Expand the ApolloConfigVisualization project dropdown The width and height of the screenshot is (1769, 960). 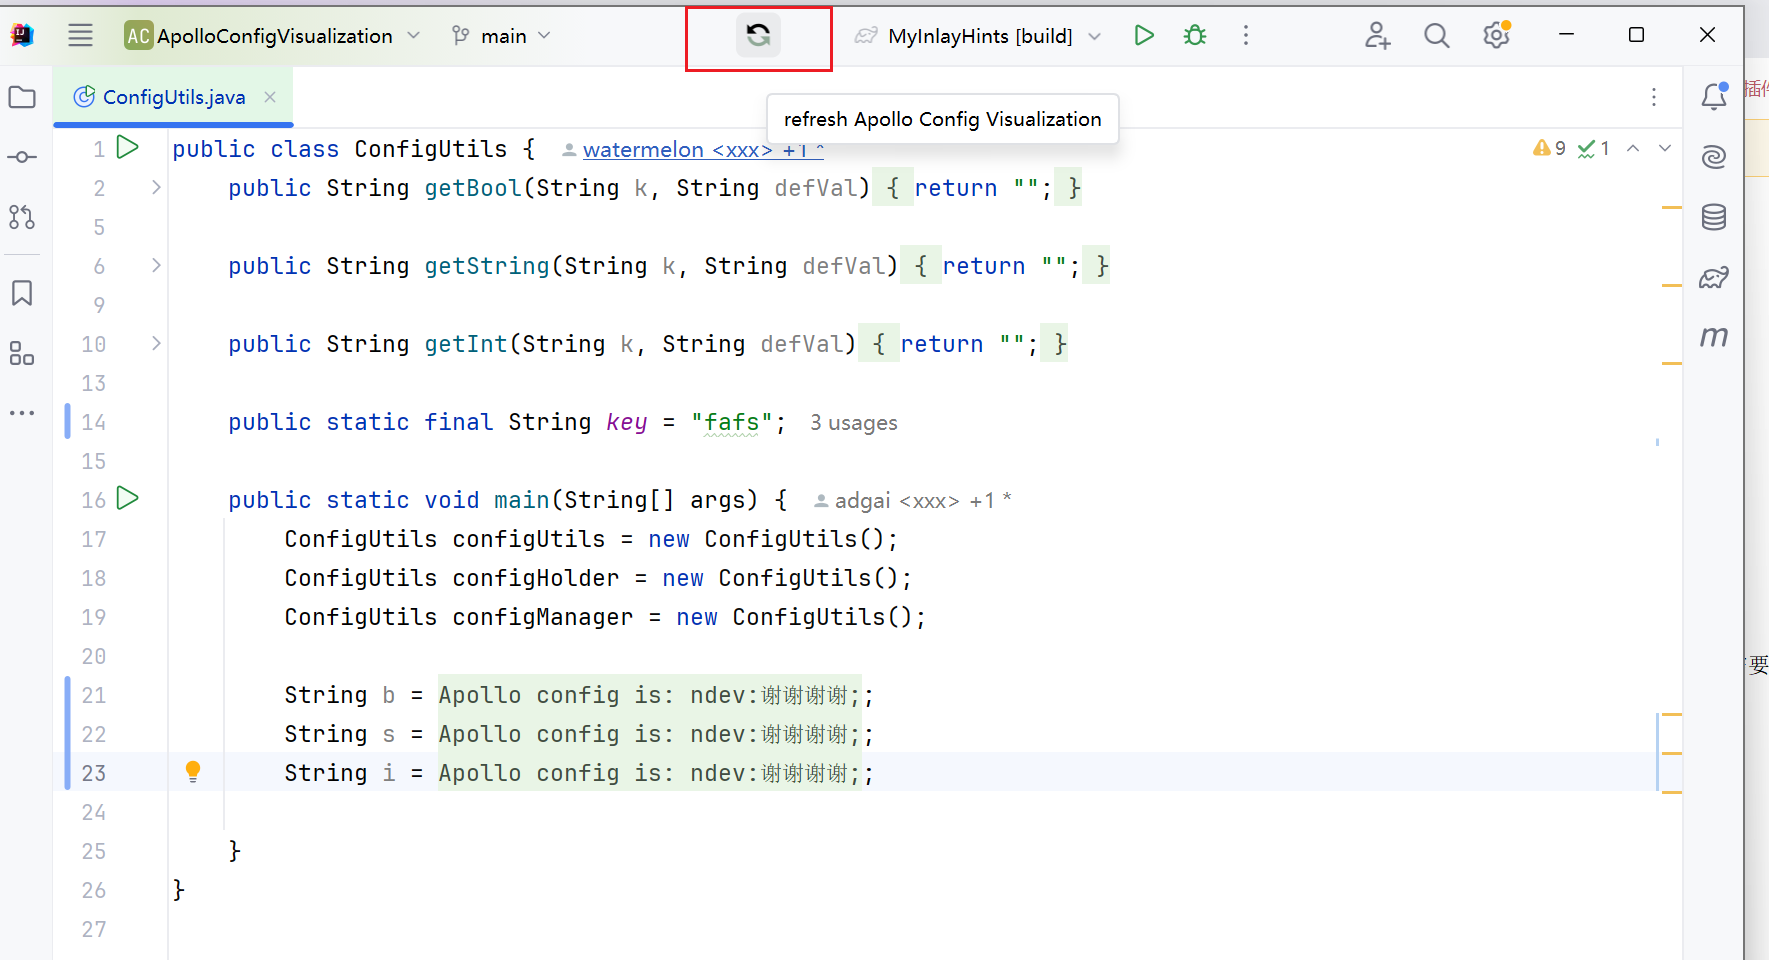[x=272, y=36]
